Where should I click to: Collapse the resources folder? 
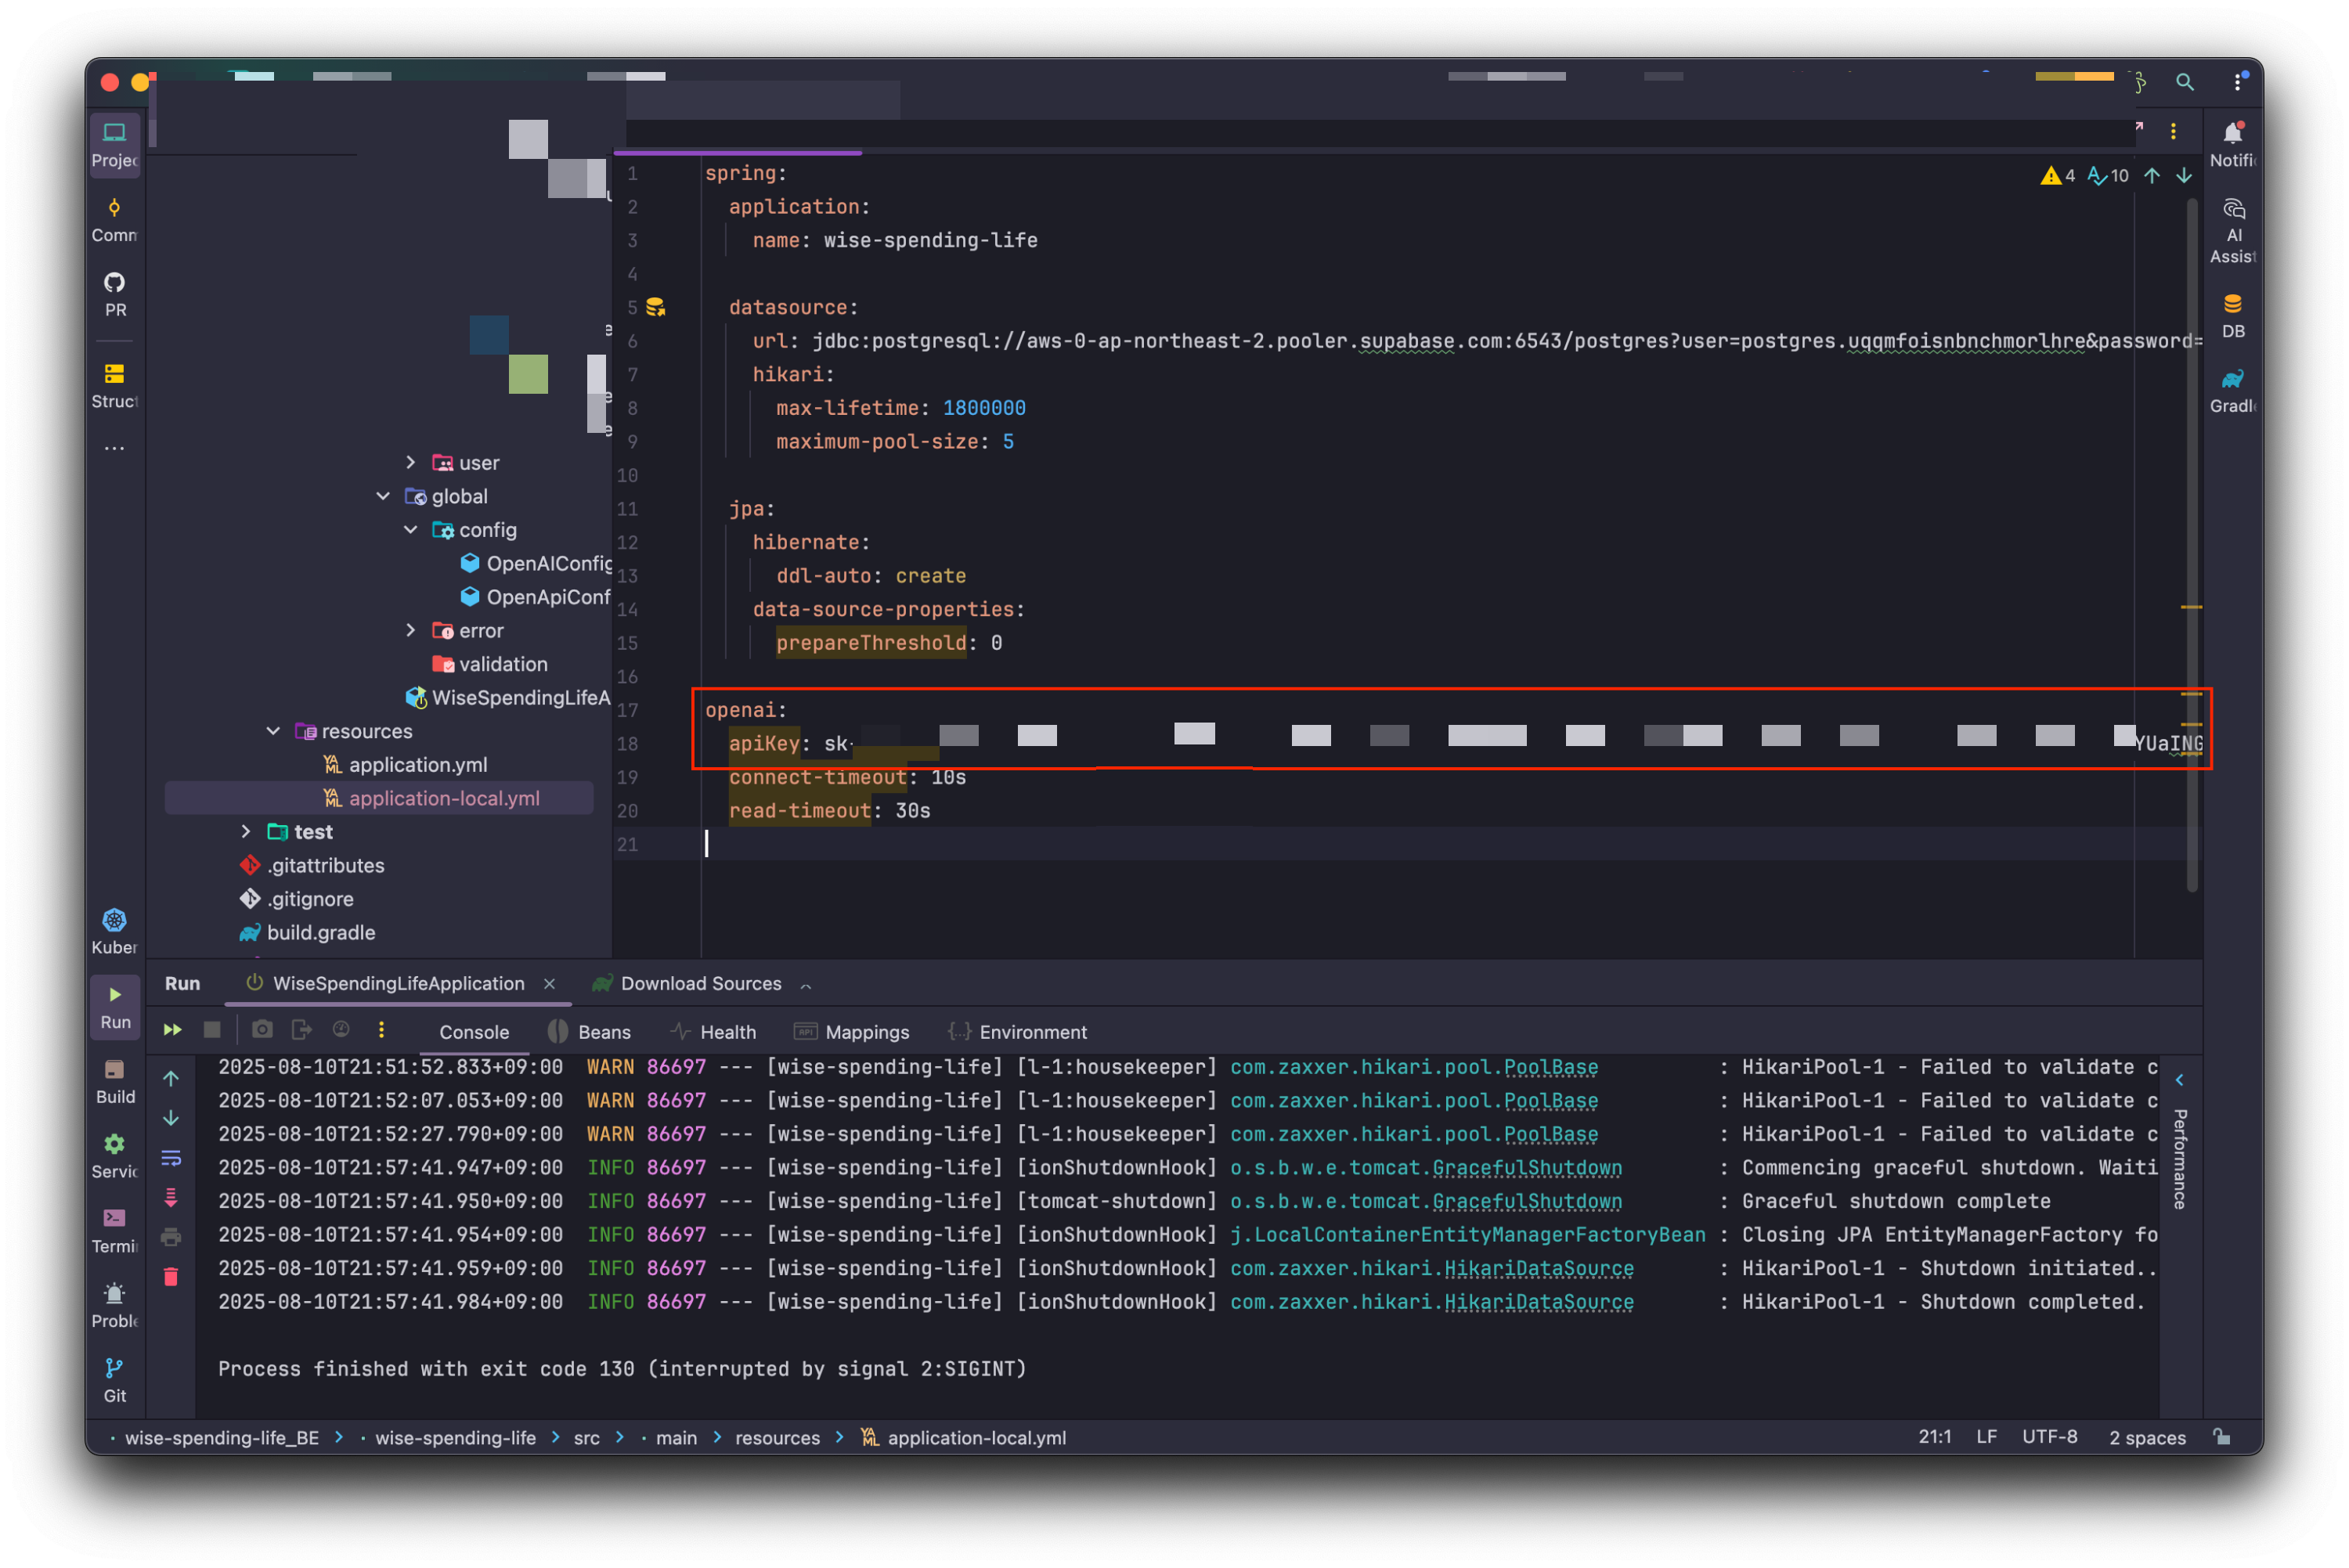[x=273, y=731]
